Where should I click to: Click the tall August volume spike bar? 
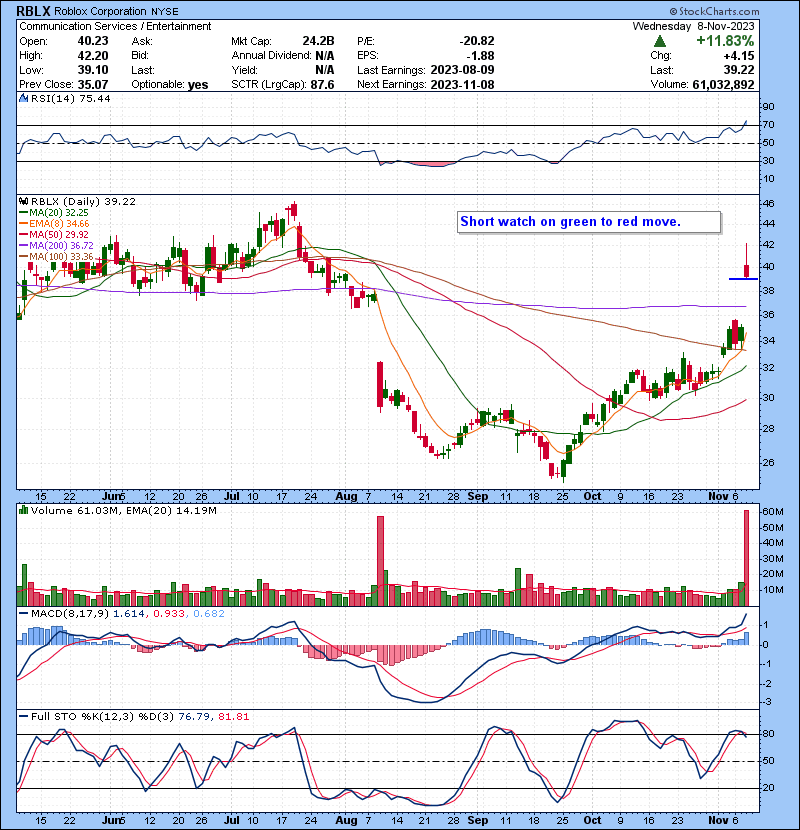(x=380, y=561)
